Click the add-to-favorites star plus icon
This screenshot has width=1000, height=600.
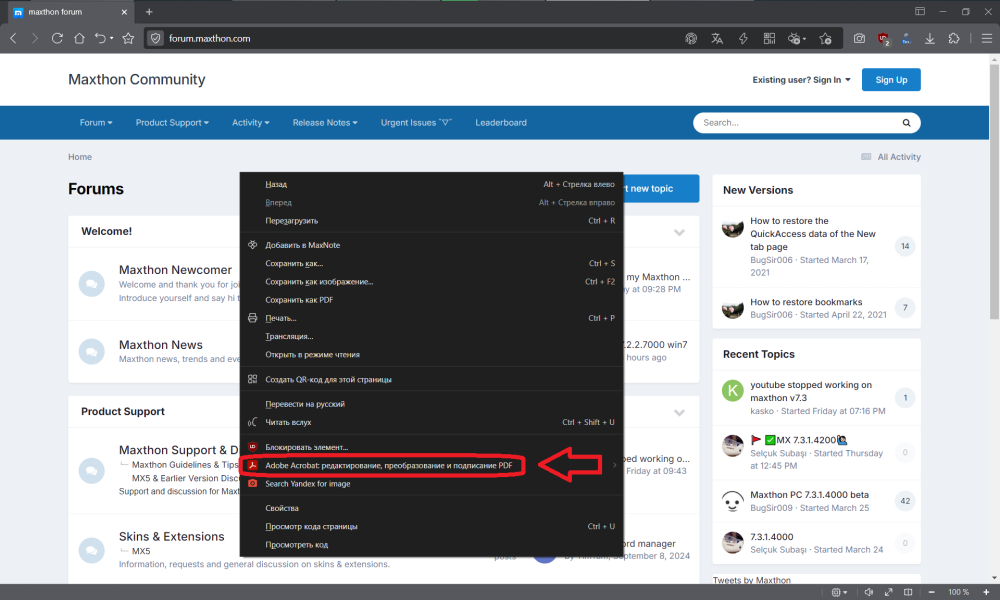point(825,38)
